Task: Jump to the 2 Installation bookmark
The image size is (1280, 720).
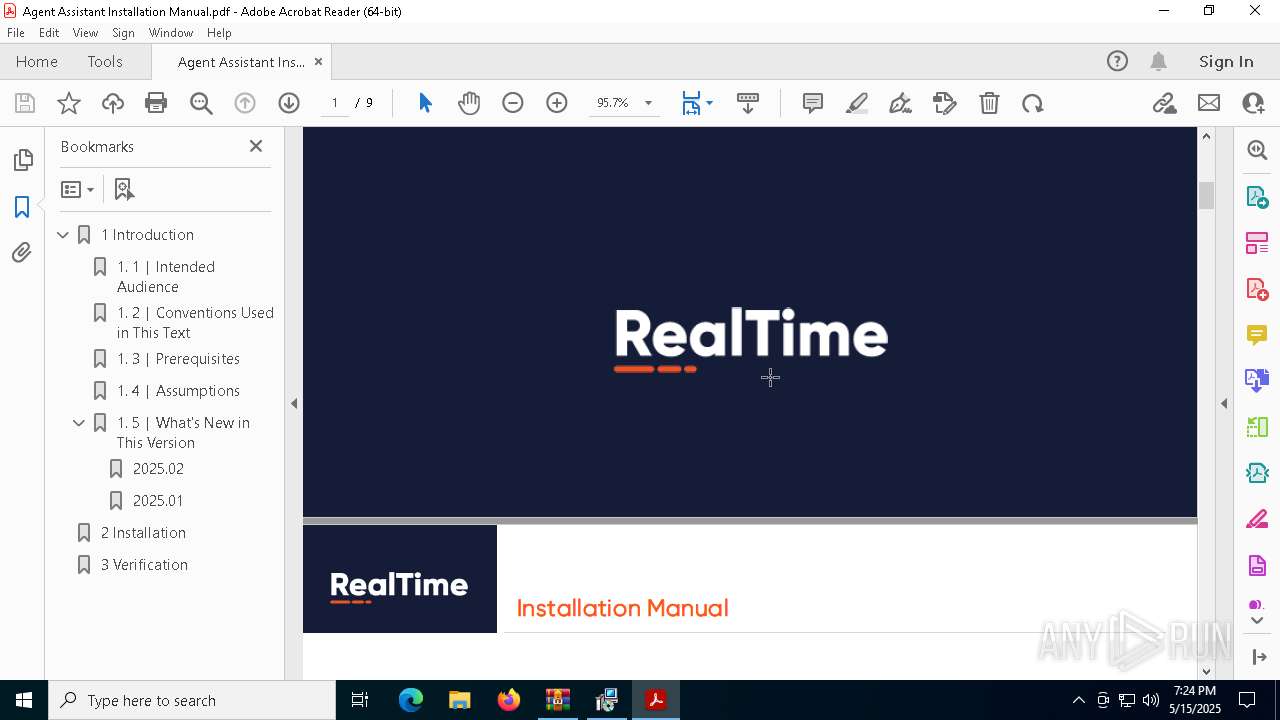Action: click(143, 533)
